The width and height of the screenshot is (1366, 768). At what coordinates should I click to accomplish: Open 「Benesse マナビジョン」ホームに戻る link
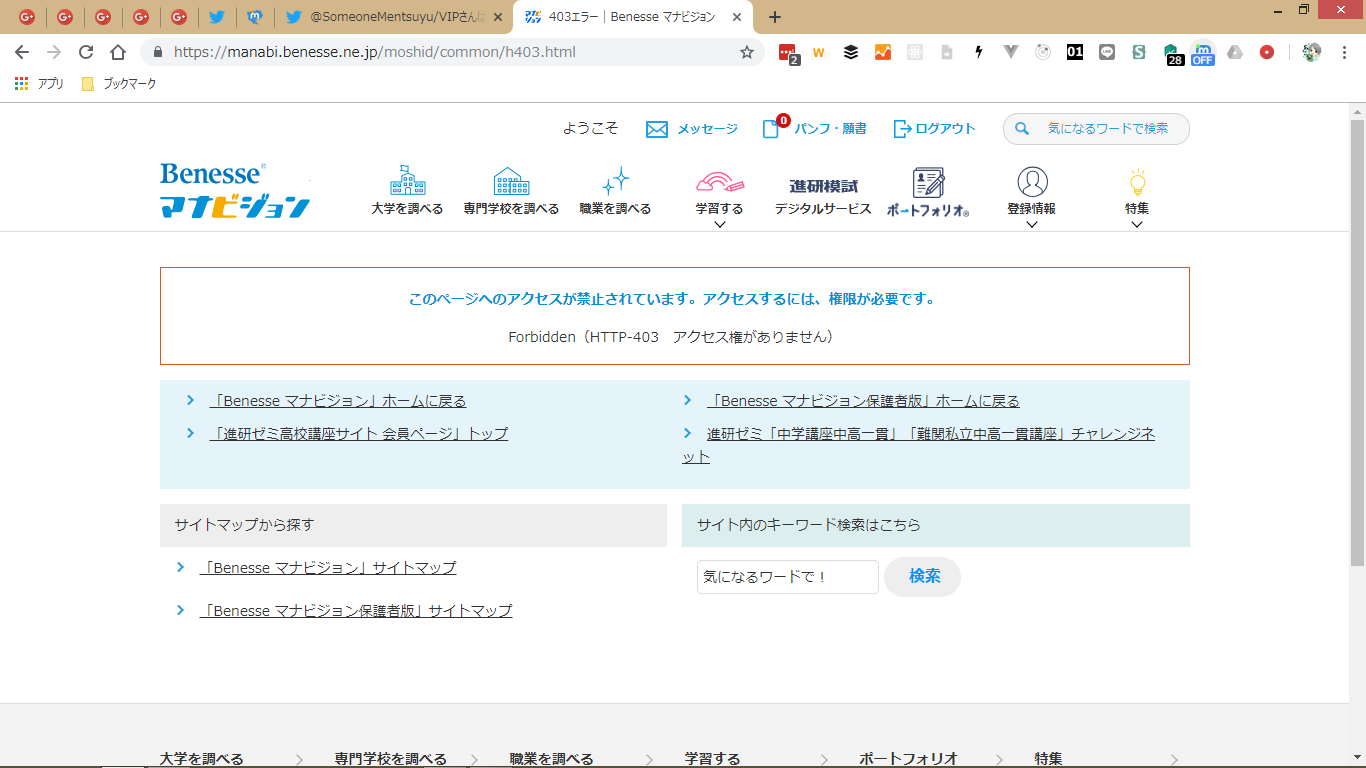[338, 401]
